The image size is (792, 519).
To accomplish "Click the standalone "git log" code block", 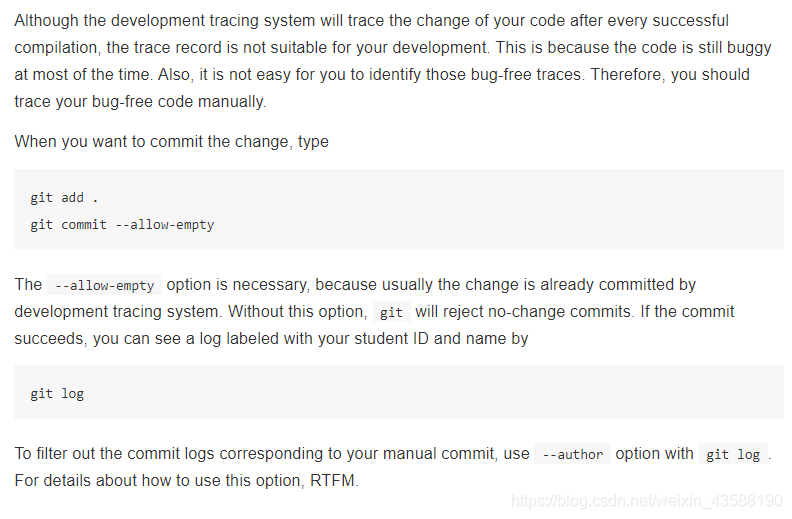I will (x=57, y=393).
